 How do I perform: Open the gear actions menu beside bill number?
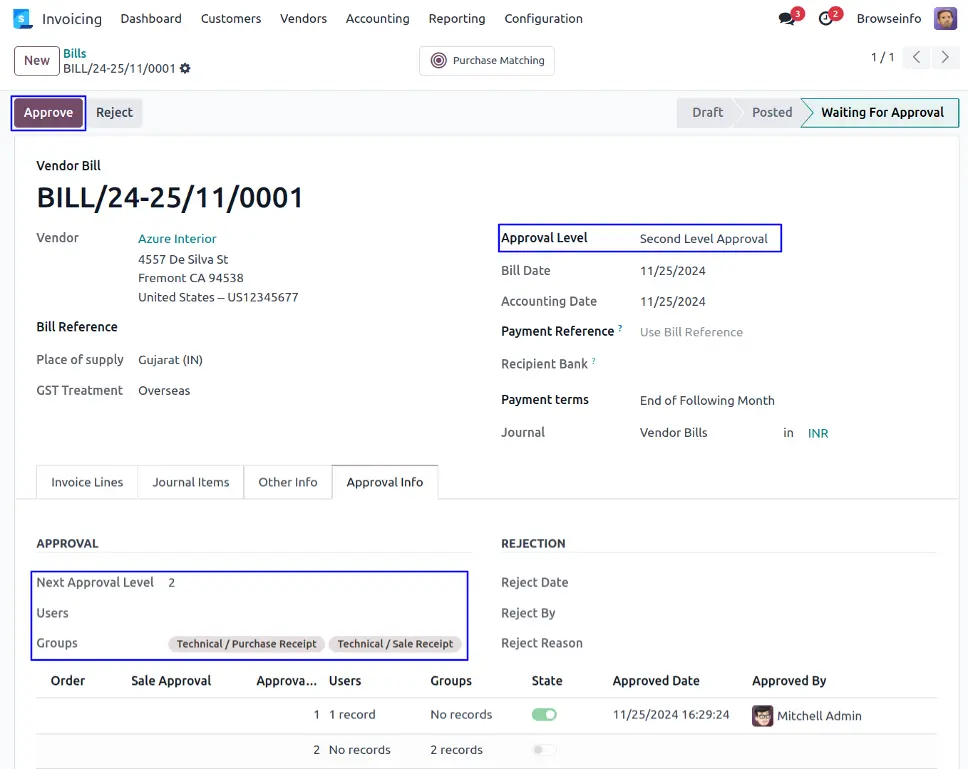click(185, 69)
